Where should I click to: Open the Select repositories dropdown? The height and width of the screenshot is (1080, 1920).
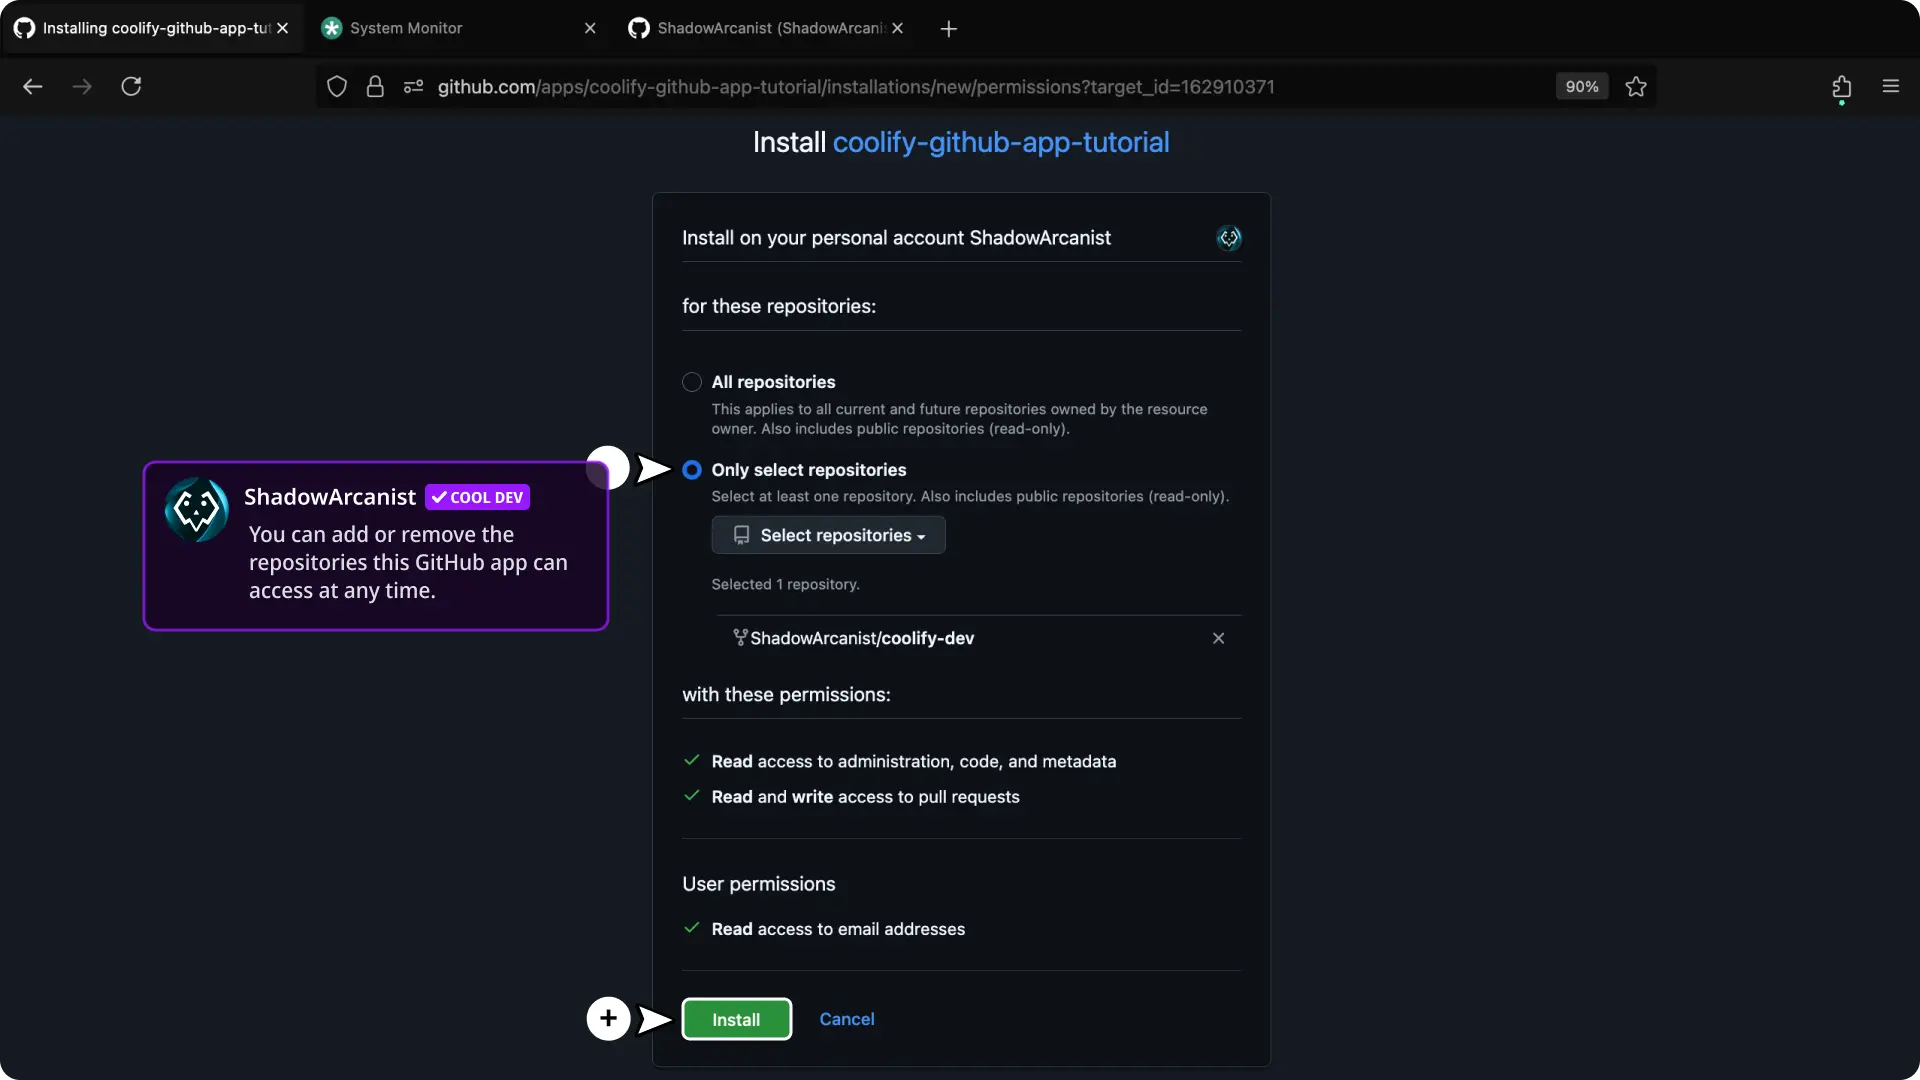pos(828,535)
